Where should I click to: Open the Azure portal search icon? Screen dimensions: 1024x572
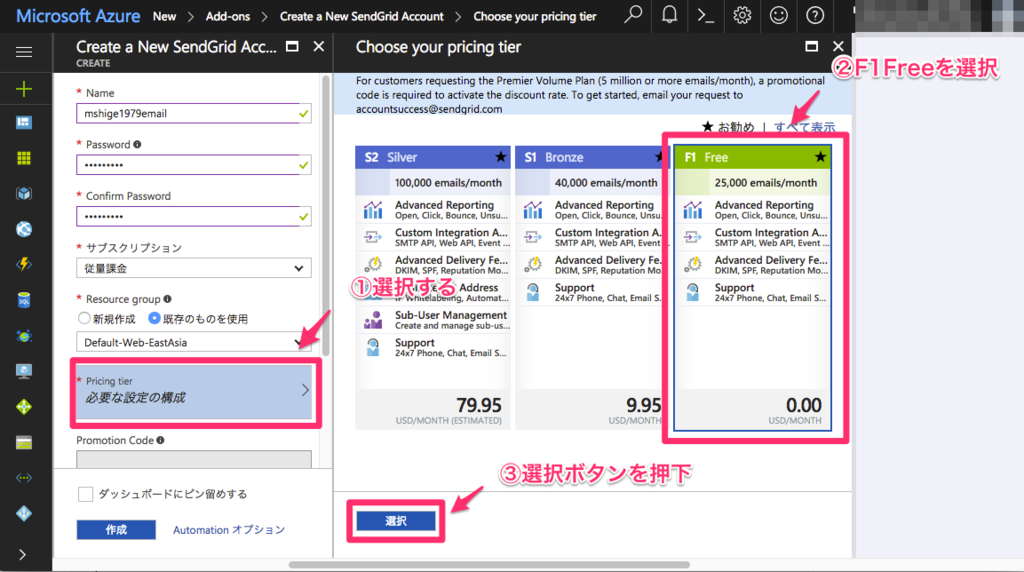pyautogui.click(x=633, y=15)
